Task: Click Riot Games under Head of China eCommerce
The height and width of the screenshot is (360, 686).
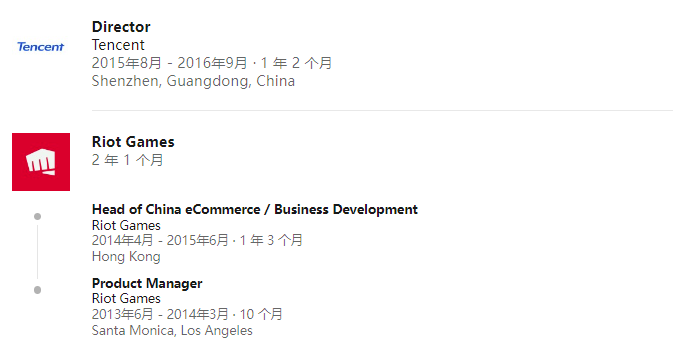Action: point(126,225)
